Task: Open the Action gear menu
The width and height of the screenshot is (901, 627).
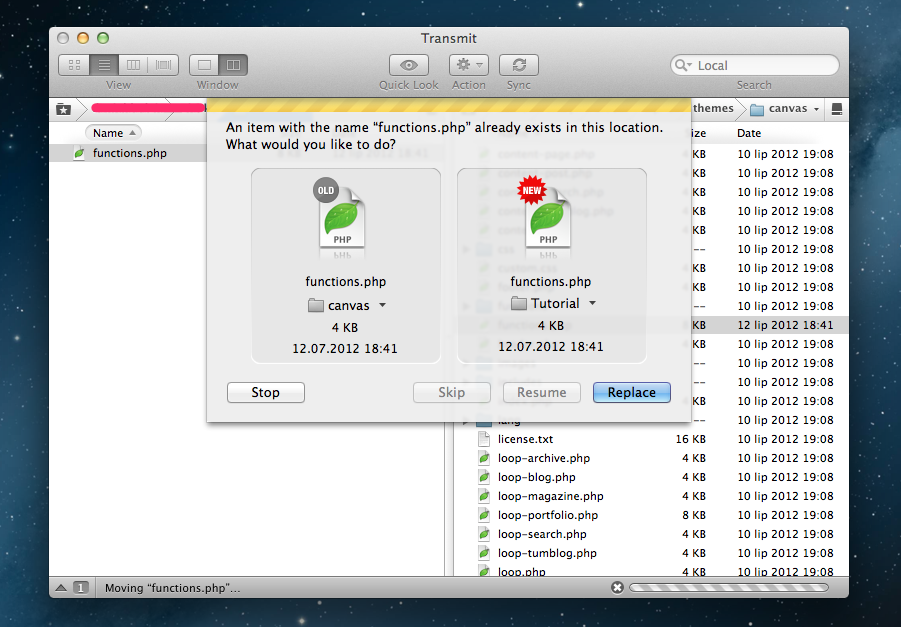Action: coord(469,65)
